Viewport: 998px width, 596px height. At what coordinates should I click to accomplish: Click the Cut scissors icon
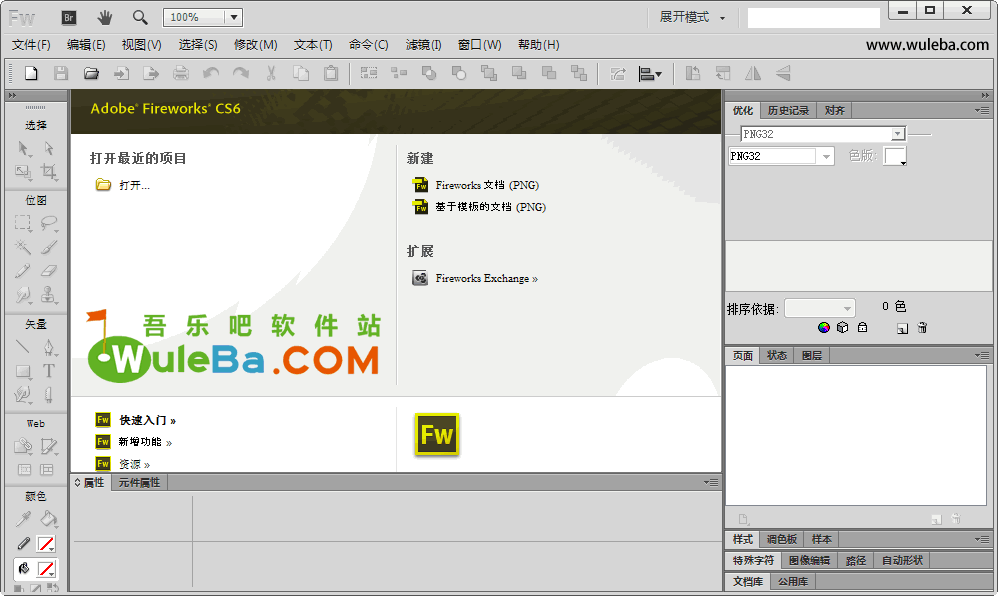tap(271, 73)
